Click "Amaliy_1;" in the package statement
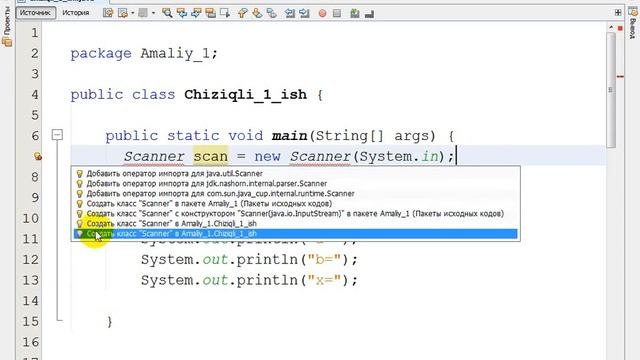The height and width of the screenshot is (360, 640). pyautogui.click(x=179, y=53)
